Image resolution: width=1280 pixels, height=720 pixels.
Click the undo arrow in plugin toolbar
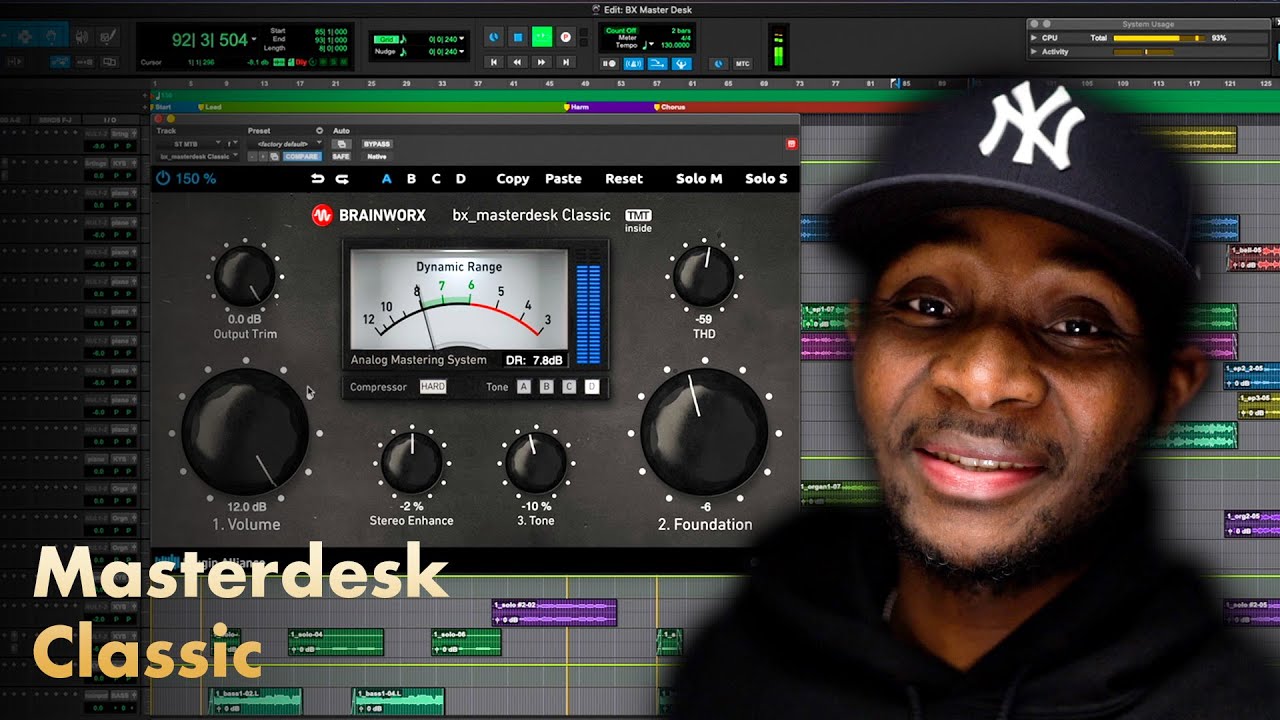click(x=318, y=179)
